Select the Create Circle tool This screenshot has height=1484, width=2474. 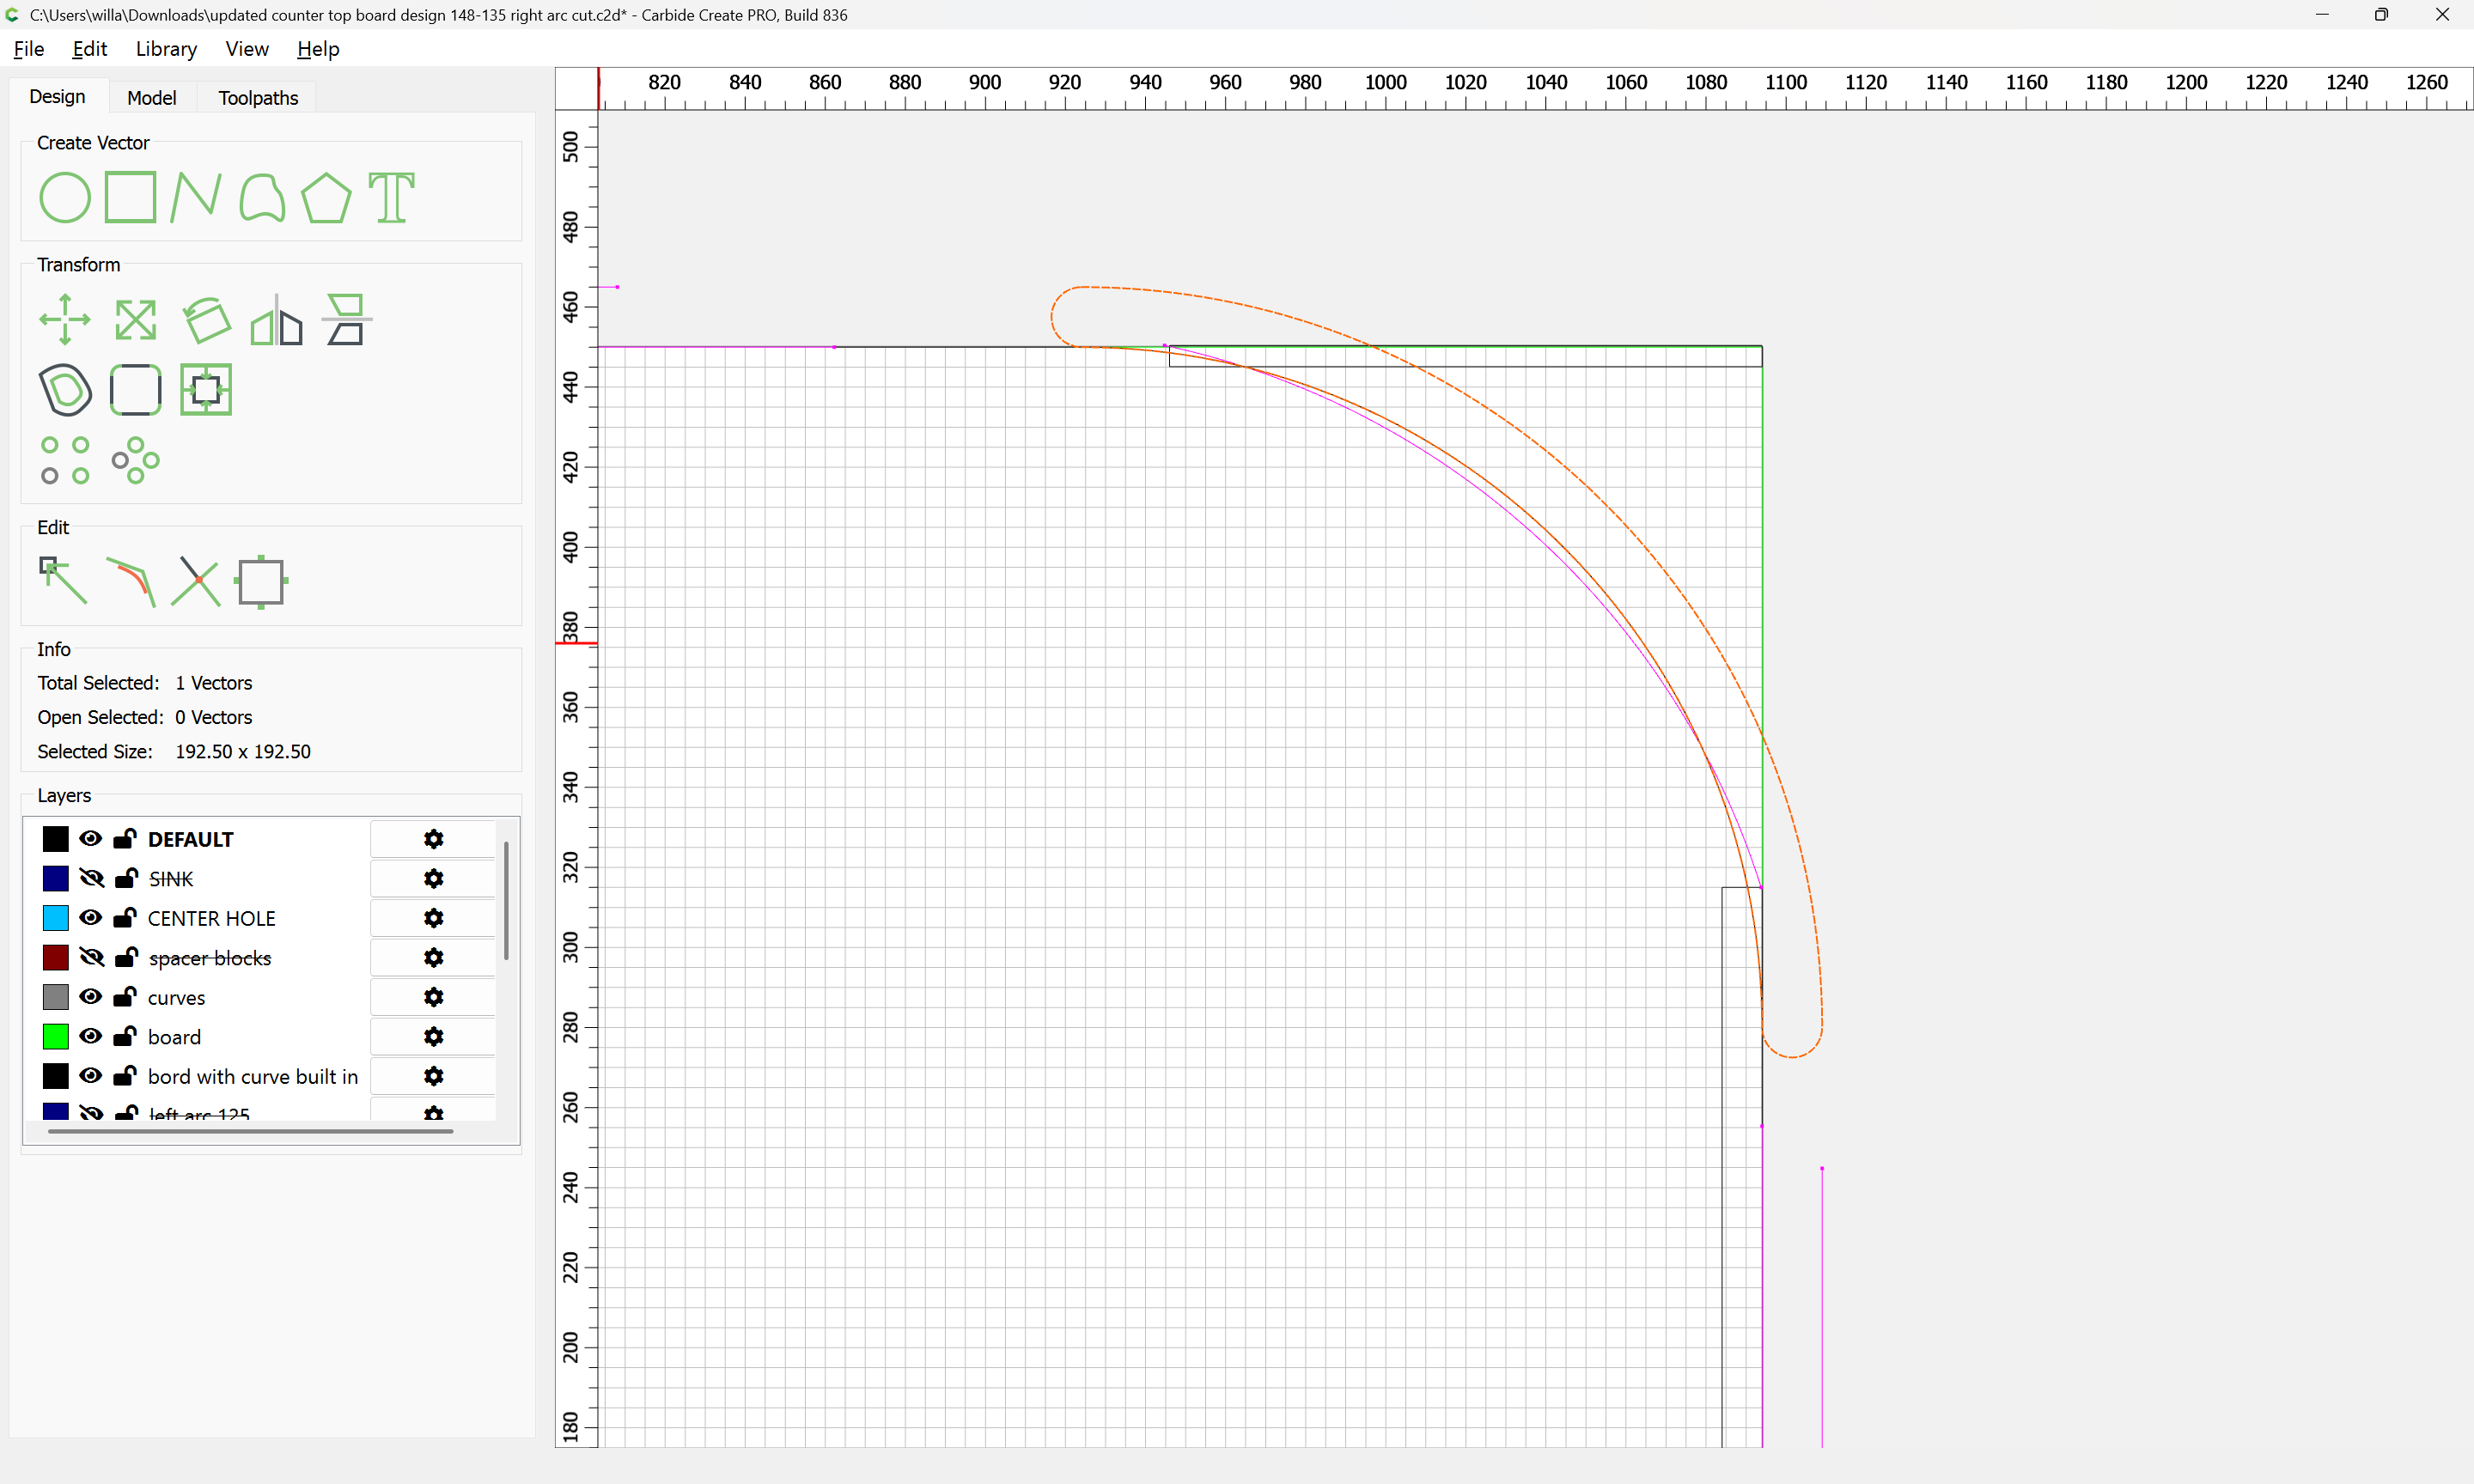tap(65, 197)
